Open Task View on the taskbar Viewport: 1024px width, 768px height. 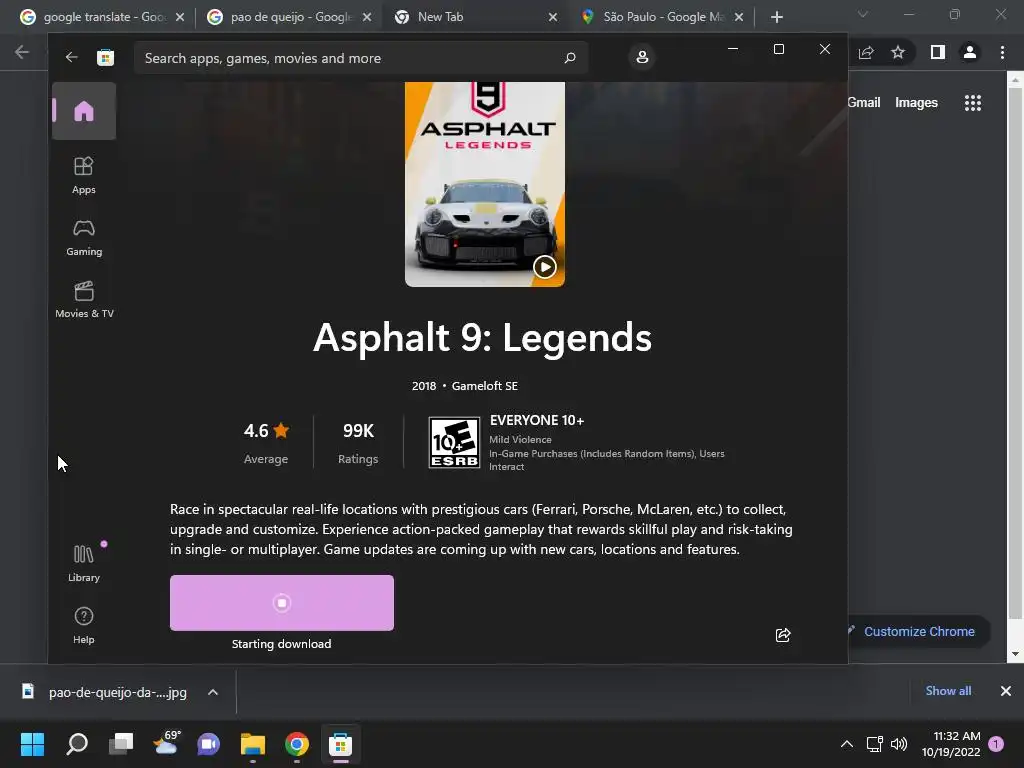pyautogui.click(x=121, y=744)
